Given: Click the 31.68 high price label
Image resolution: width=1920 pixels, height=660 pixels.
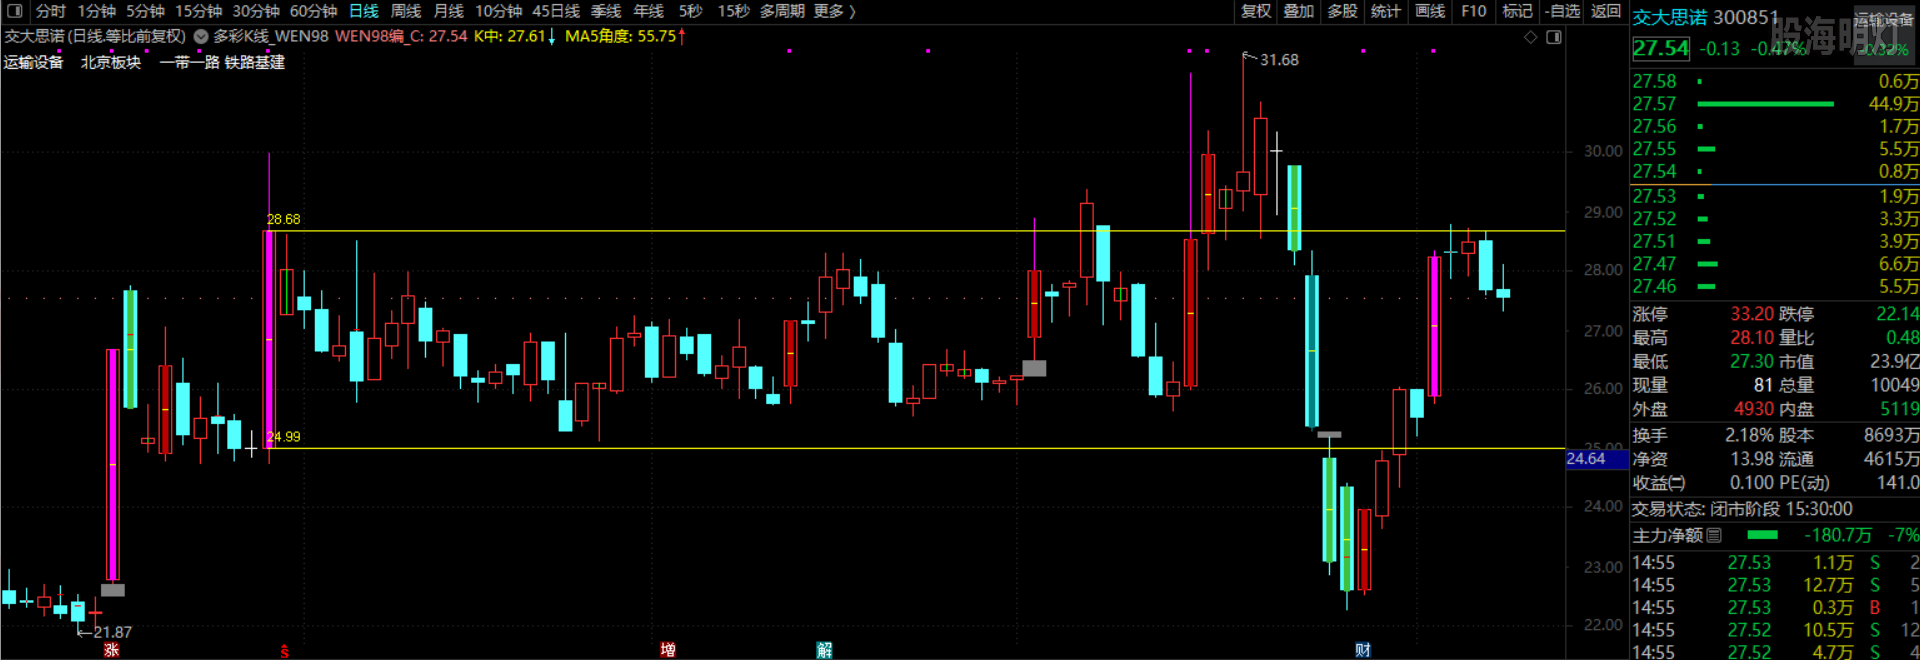Looking at the screenshot, I should (1279, 60).
